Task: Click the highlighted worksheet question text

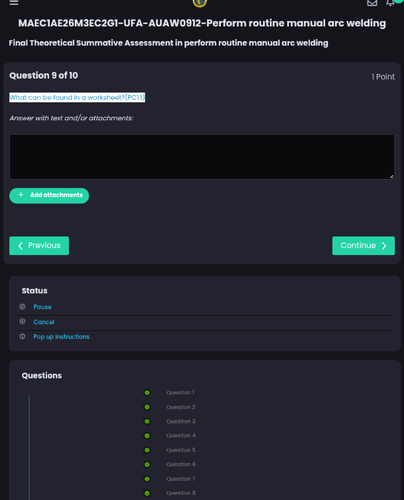Action: [77, 97]
